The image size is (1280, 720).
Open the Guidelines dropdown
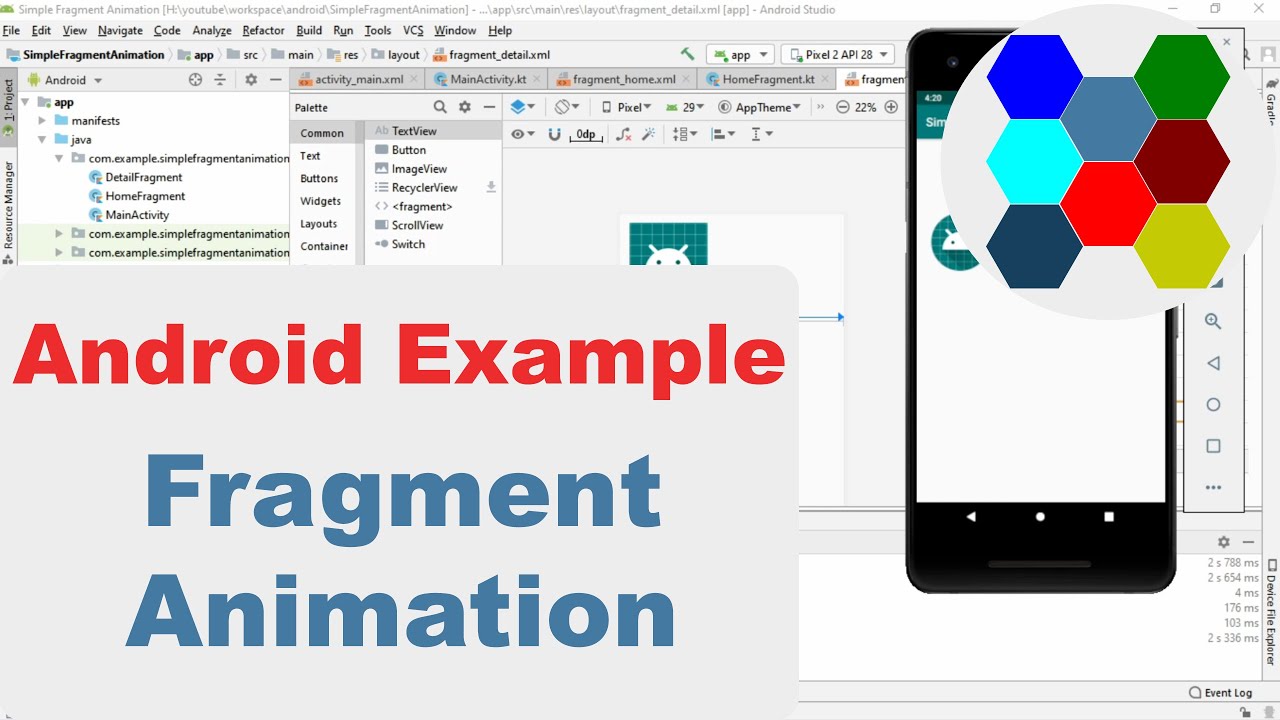coord(761,134)
